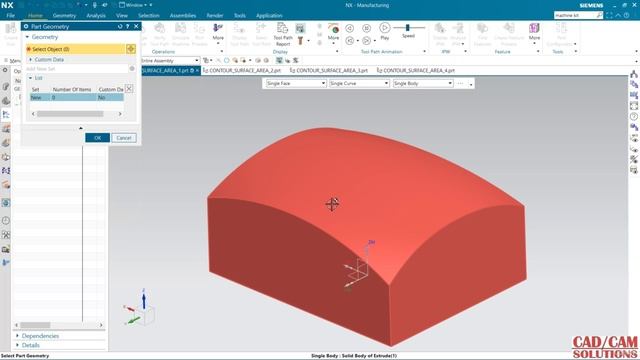Click the topmost icon in right vertical toolbar

[633, 74]
